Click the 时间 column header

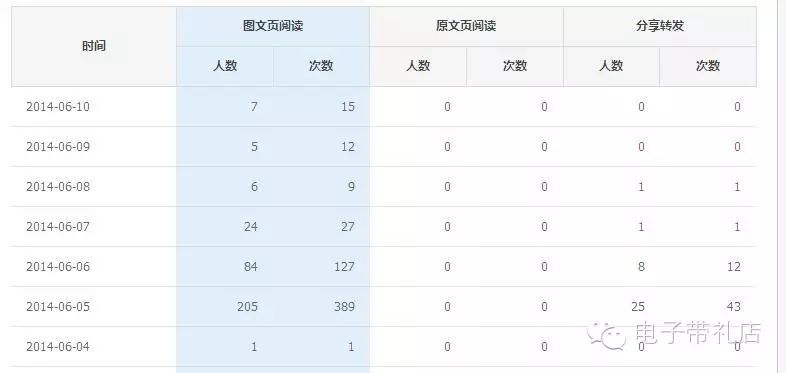click(x=94, y=46)
